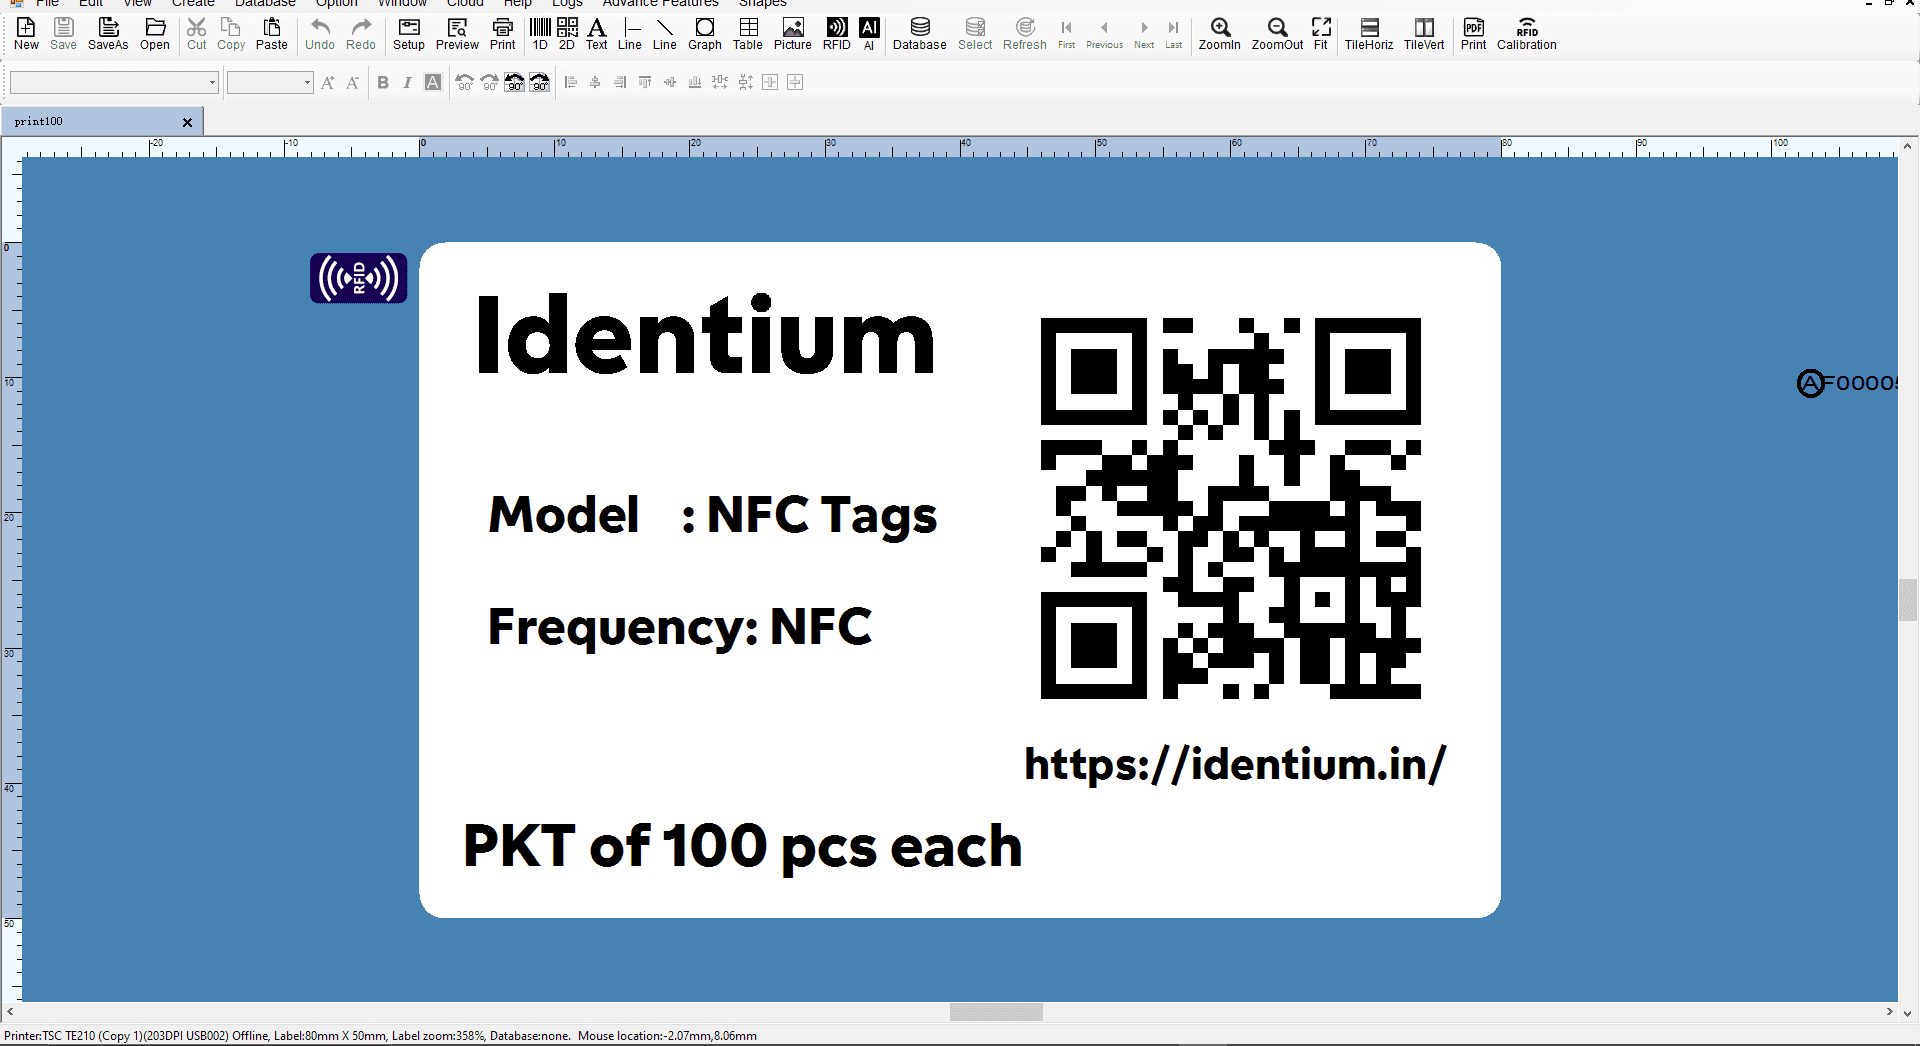Click the Redo arrow icon
This screenshot has width=1920, height=1046.
click(361, 34)
